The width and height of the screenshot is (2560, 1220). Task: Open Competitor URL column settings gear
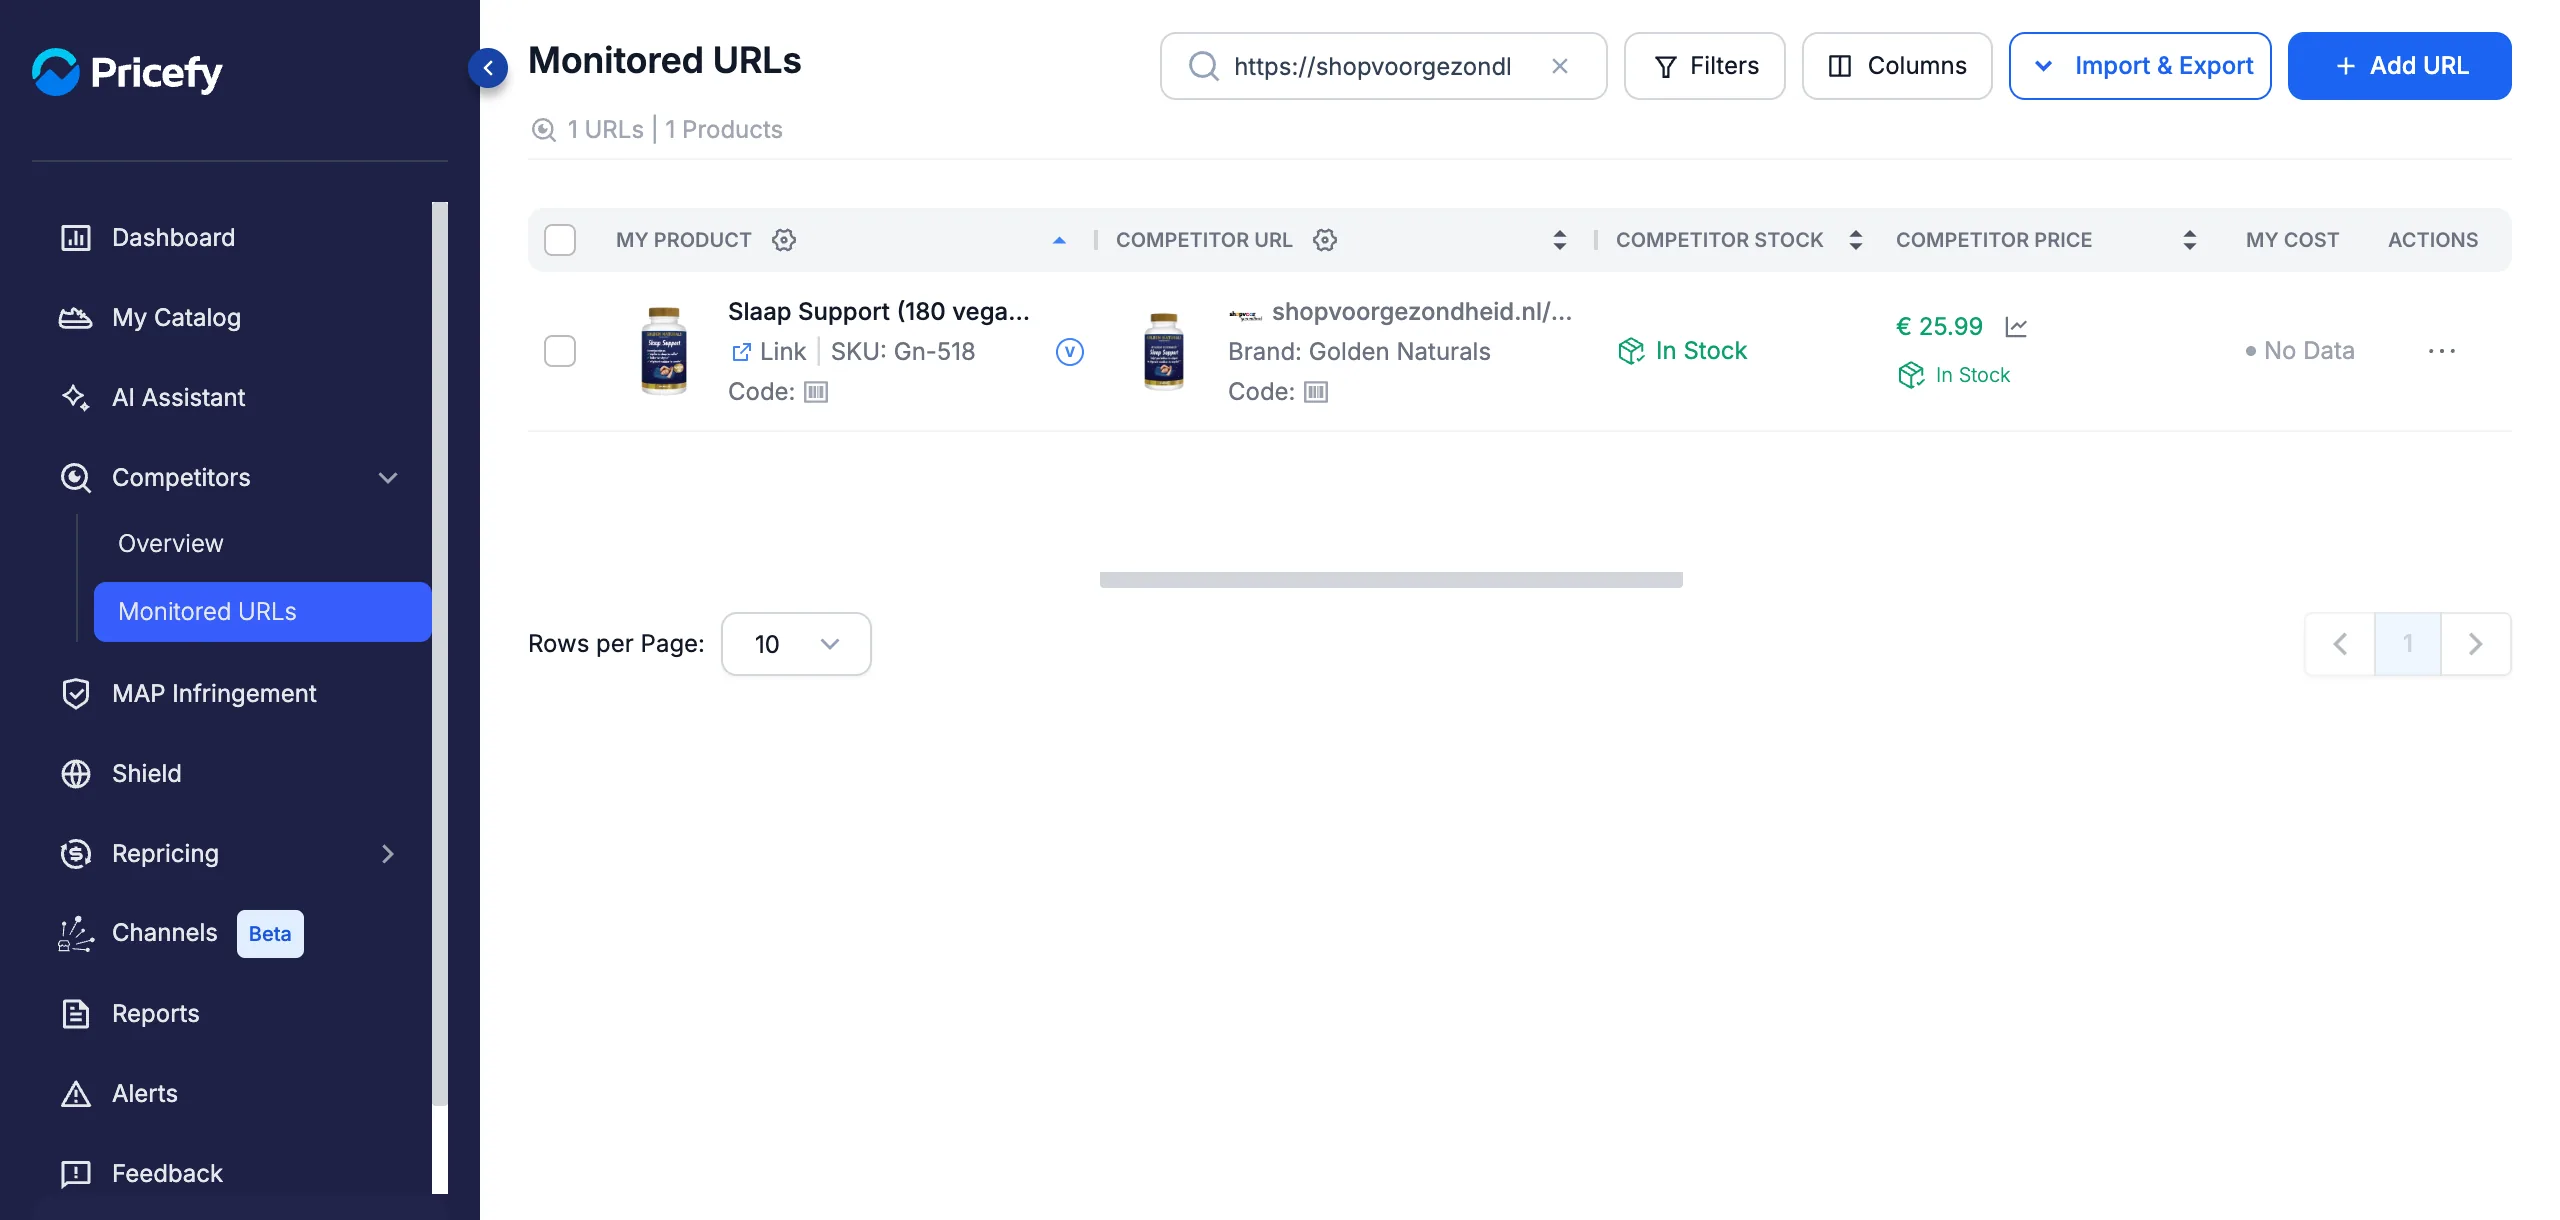point(1325,240)
